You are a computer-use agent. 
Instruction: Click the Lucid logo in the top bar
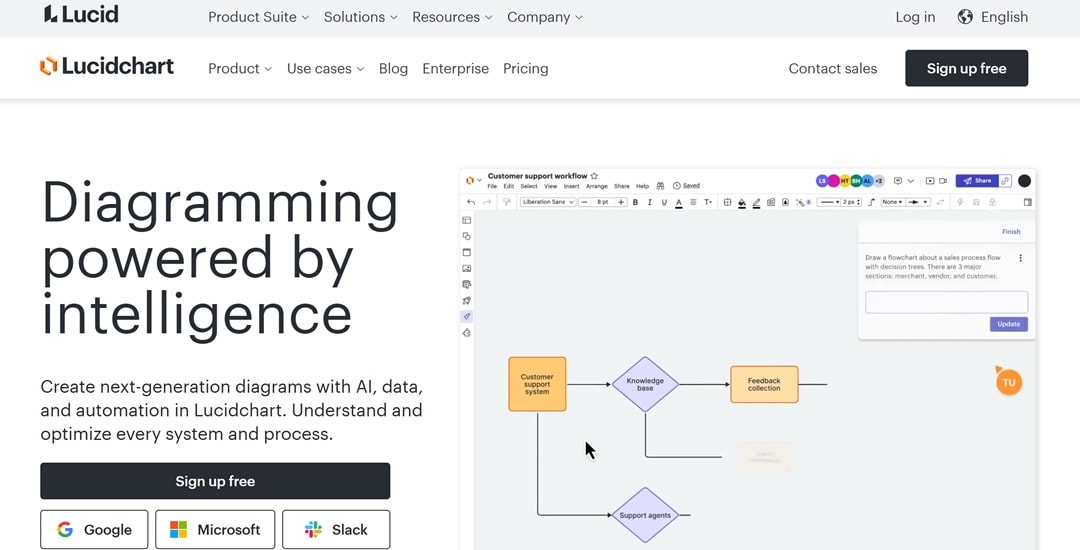tap(81, 14)
